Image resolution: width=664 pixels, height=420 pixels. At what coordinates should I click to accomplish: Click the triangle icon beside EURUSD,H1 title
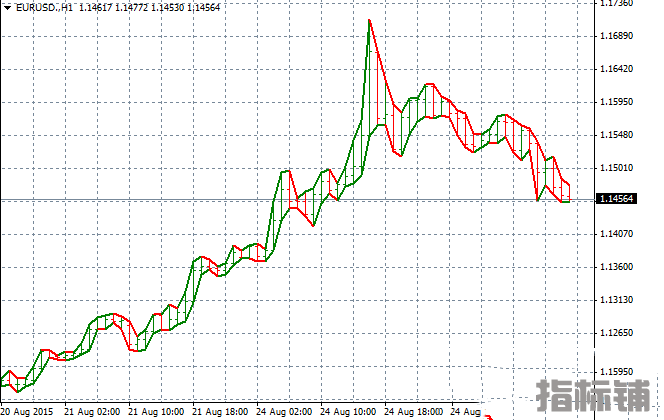tap(7, 7)
